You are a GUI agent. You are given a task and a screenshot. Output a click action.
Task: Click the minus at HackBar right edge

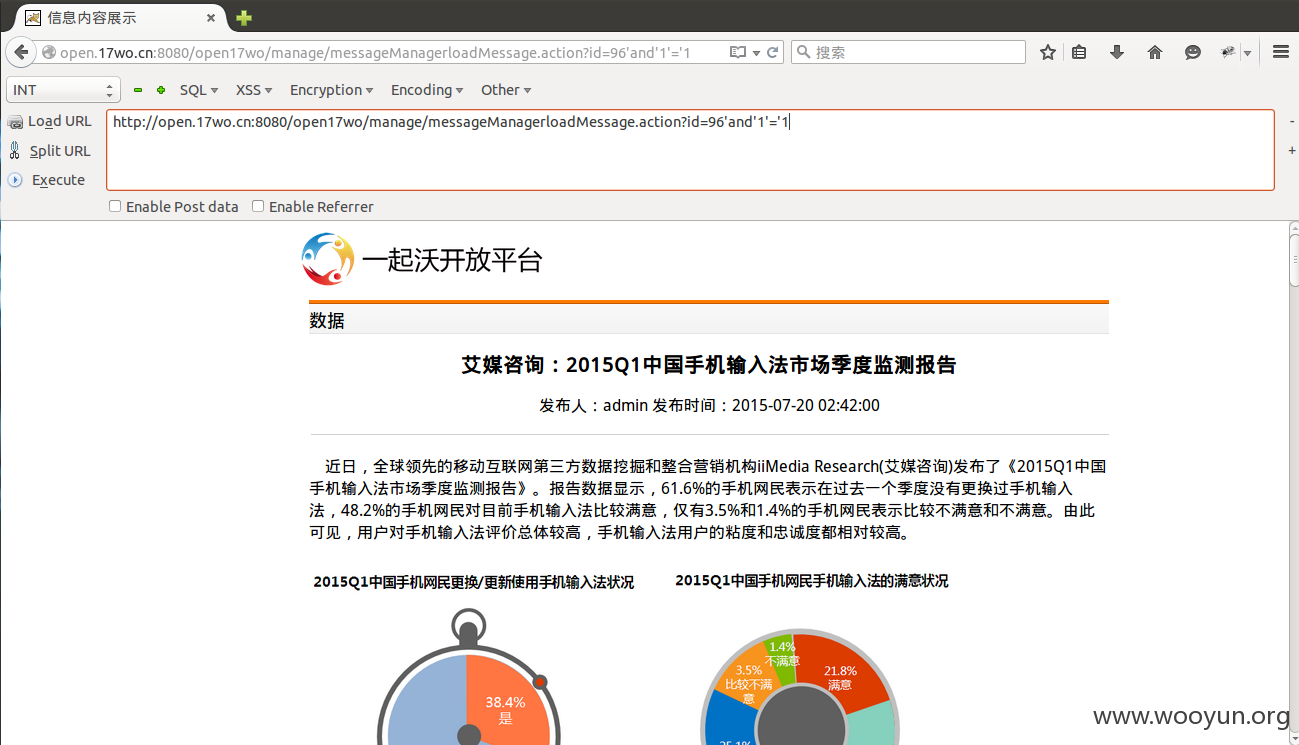tap(1291, 121)
